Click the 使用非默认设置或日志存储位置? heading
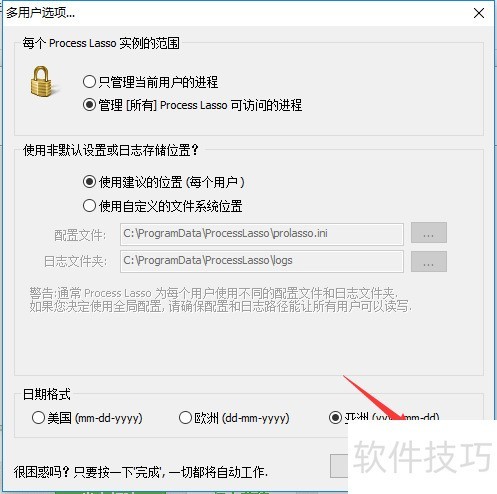Viewport: 497px width, 494px height. click(111, 150)
